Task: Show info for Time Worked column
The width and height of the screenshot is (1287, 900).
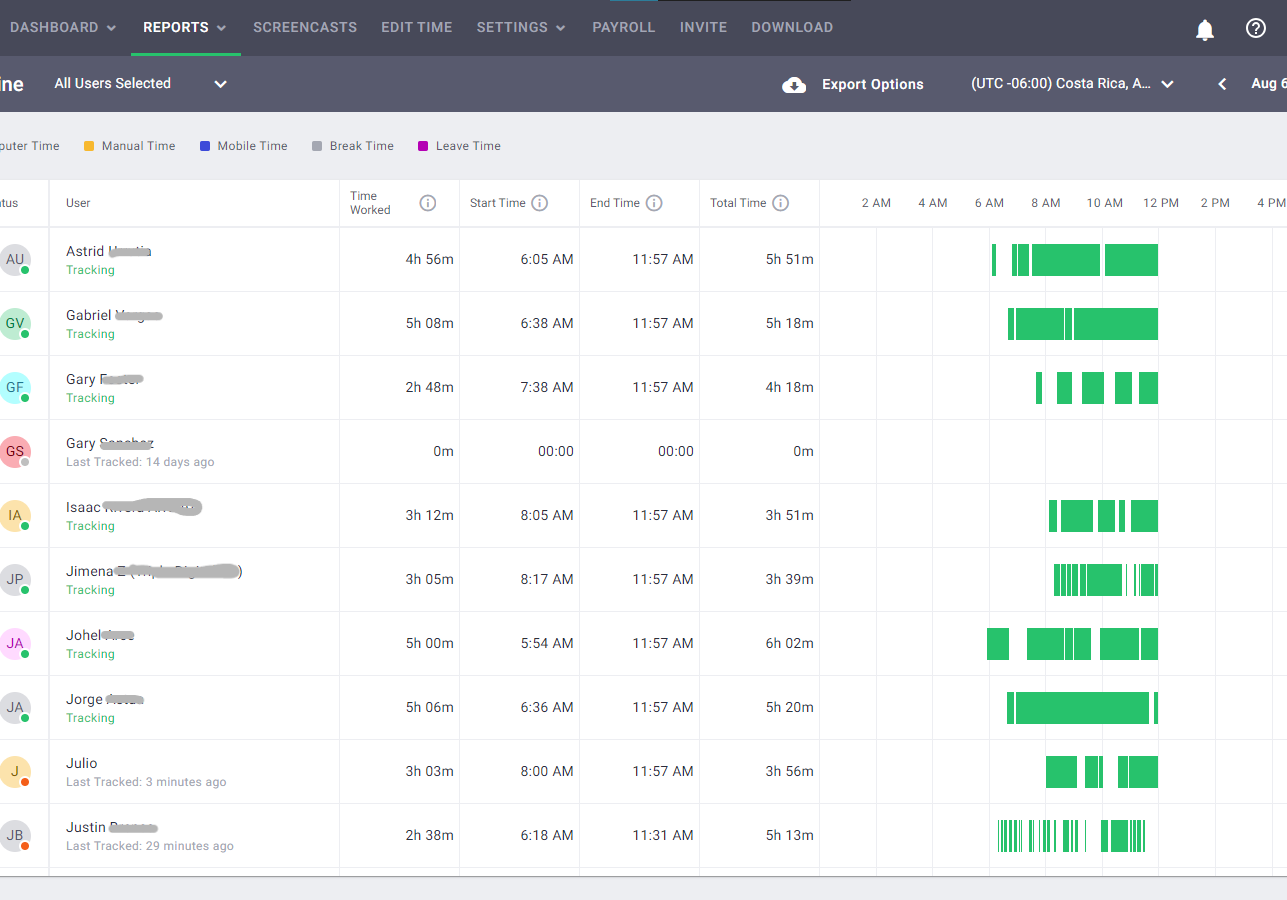Action: [428, 203]
